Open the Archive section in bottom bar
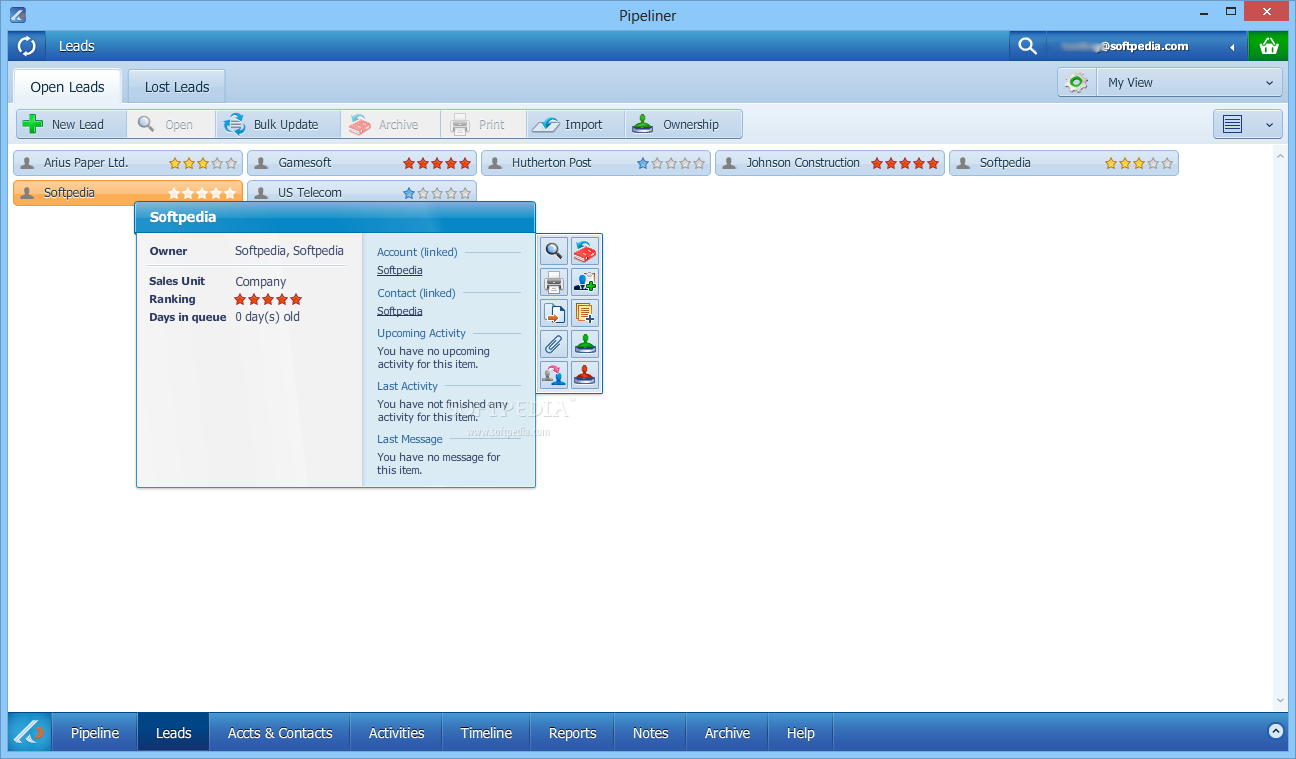Screen dimensions: 1296x759 (727, 733)
